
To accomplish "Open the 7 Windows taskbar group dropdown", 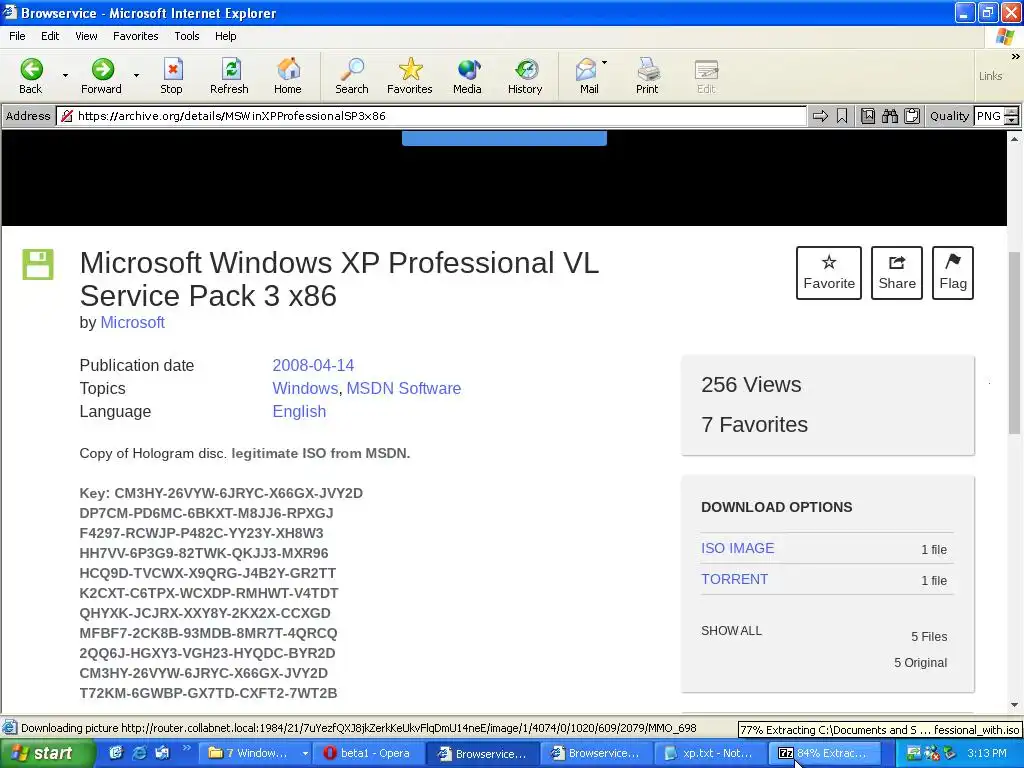I will click(x=304, y=754).
